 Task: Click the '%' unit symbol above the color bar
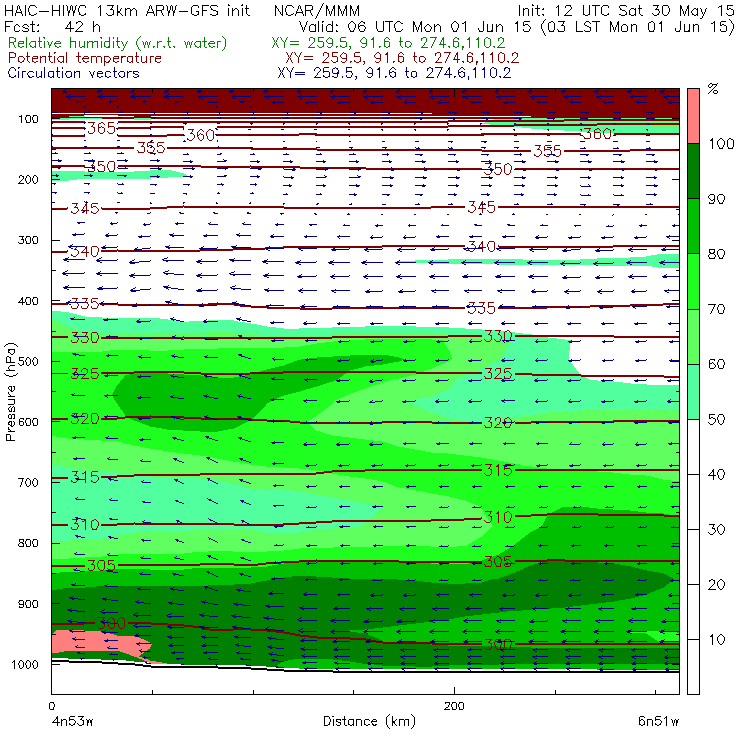[x=713, y=89]
